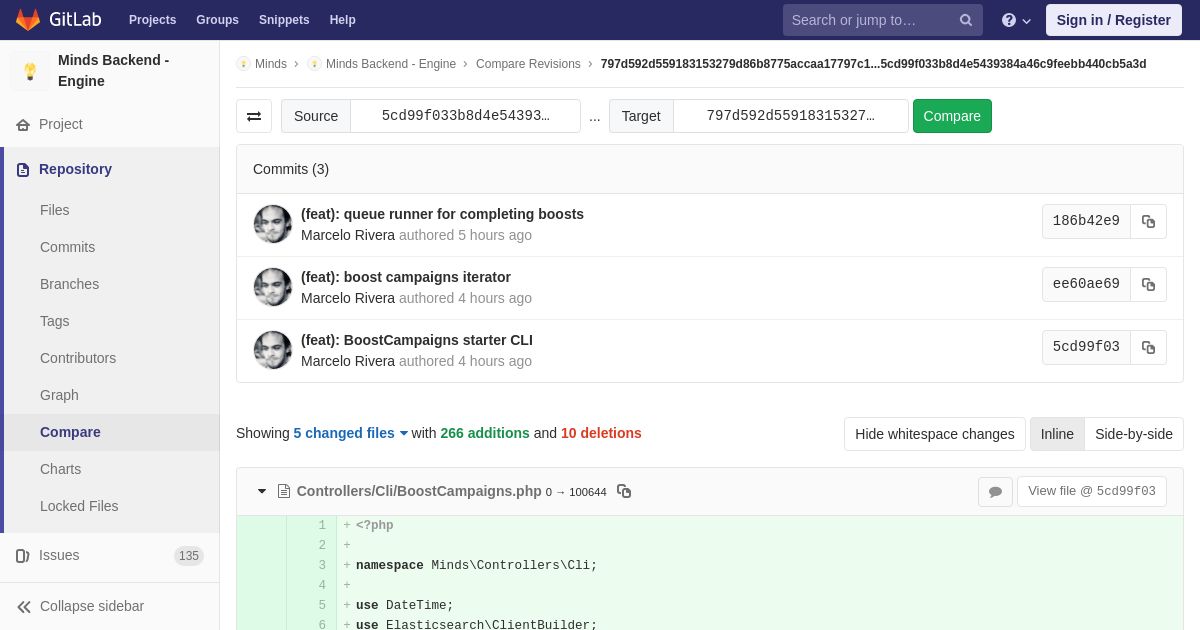Click Marcelo Rivera avatar on queue runner commit

coord(273,224)
